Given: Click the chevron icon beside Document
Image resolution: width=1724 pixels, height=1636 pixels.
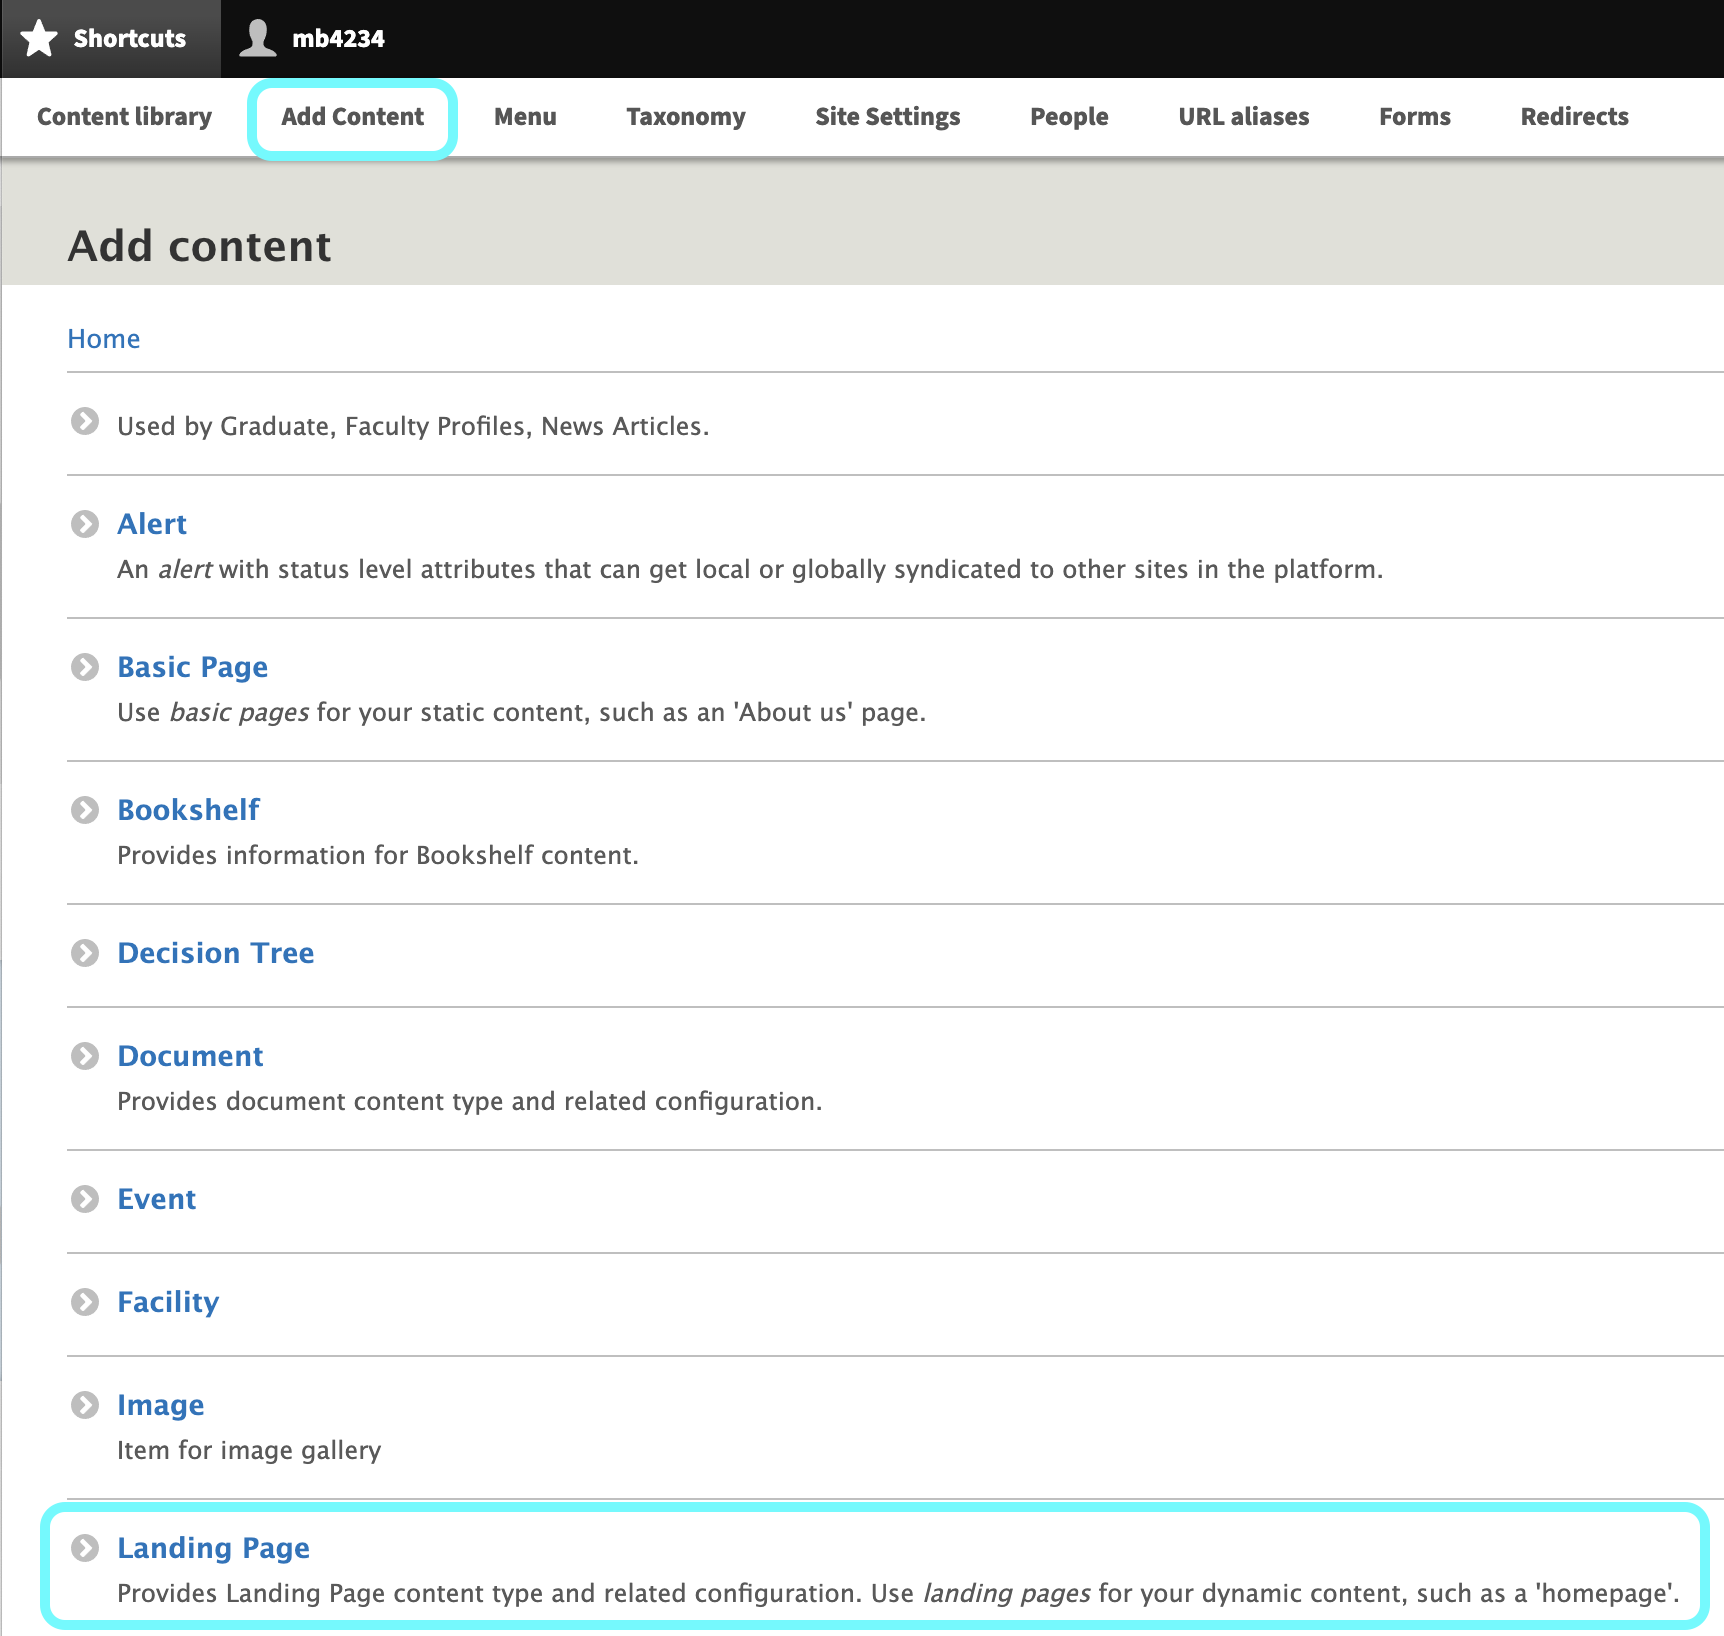Looking at the screenshot, I should pyautogui.click(x=86, y=1056).
